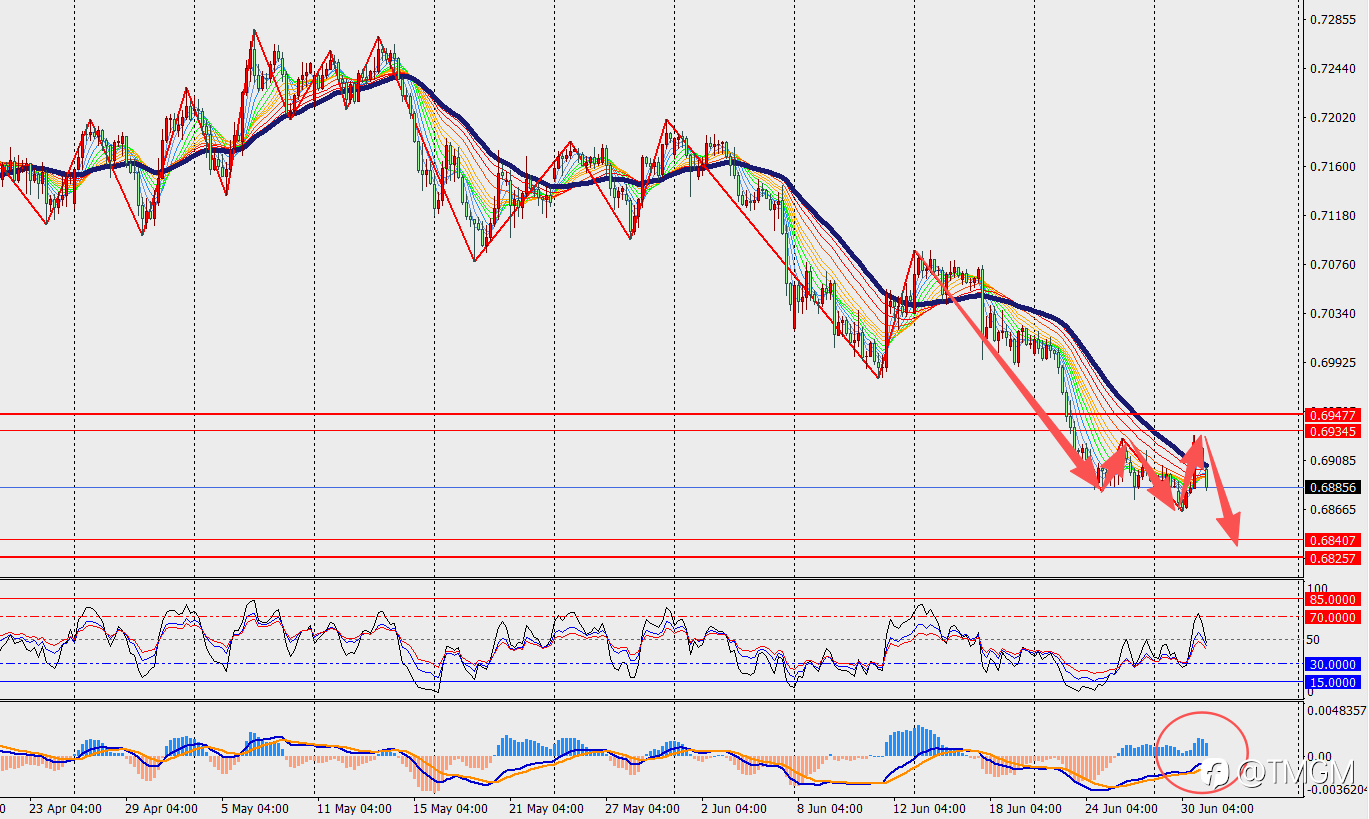Click the red 0.68257 level tag
Image resolution: width=1369 pixels, height=819 pixels.
click(1332, 558)
